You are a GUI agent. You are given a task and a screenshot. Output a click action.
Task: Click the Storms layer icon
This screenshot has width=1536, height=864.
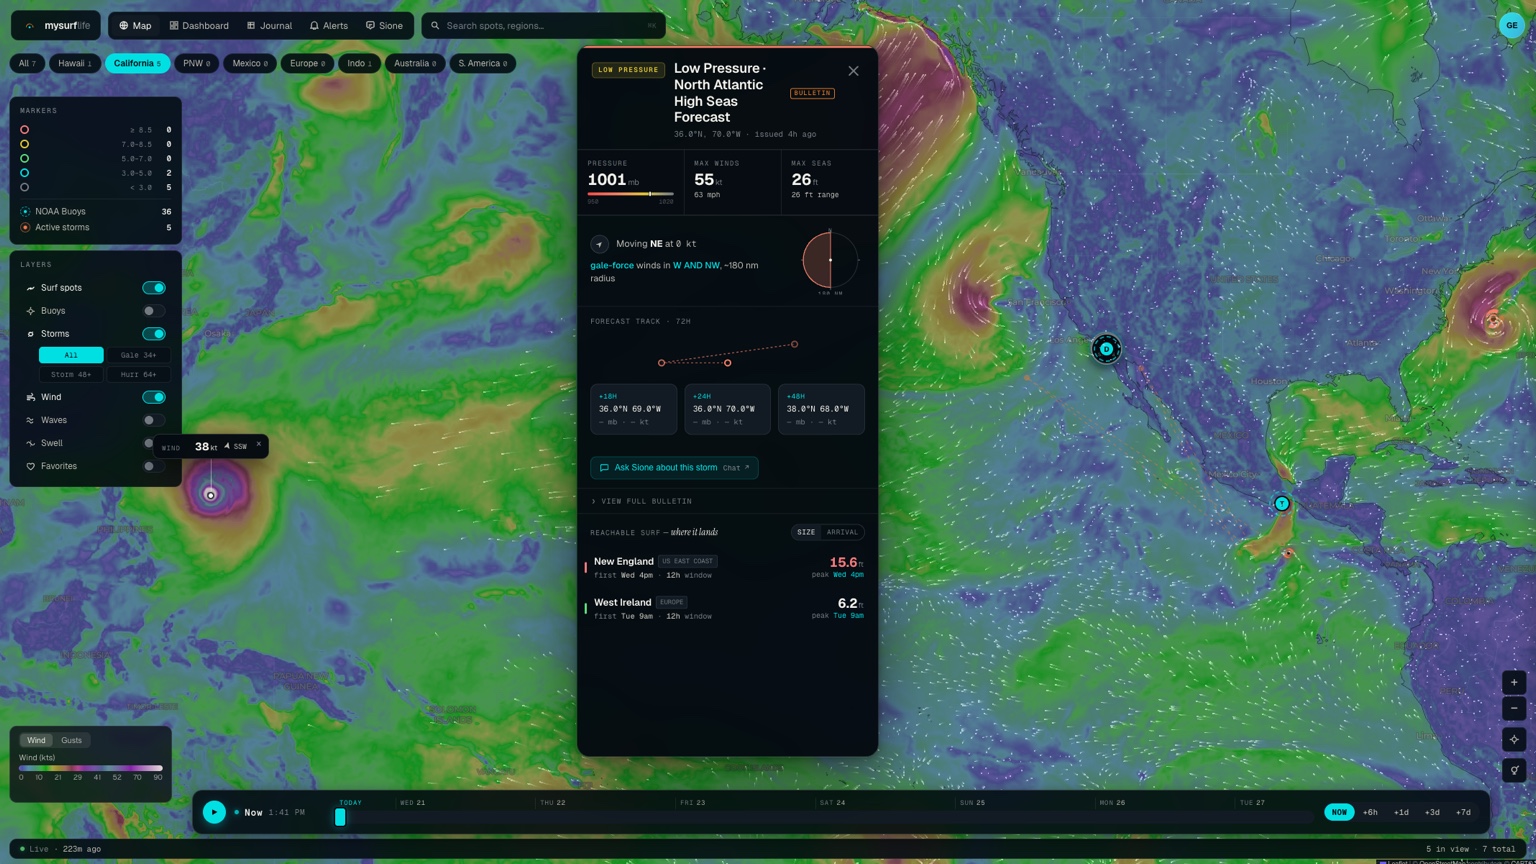tap(30, 334)
